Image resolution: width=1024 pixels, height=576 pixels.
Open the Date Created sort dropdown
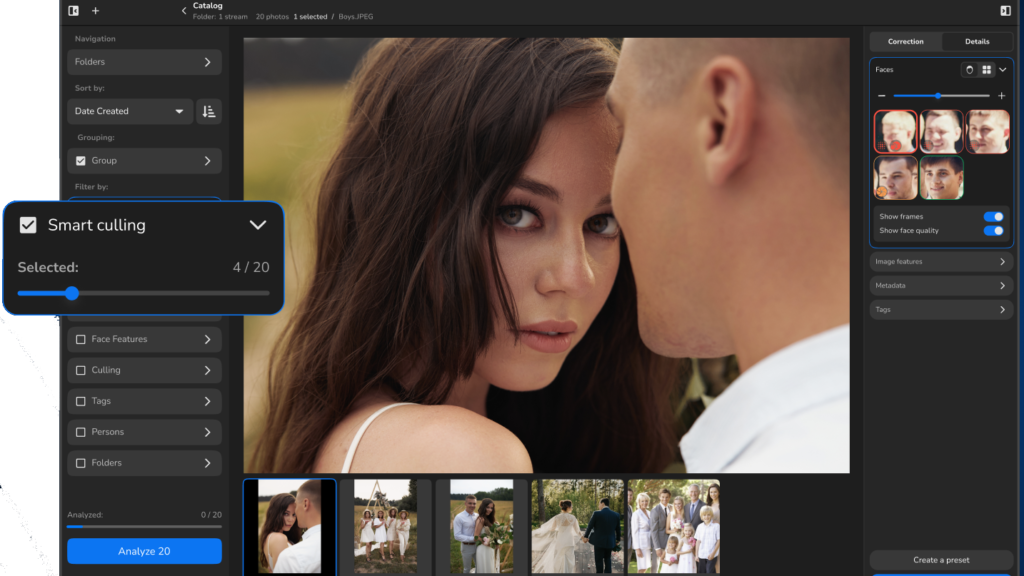point(129,111)
